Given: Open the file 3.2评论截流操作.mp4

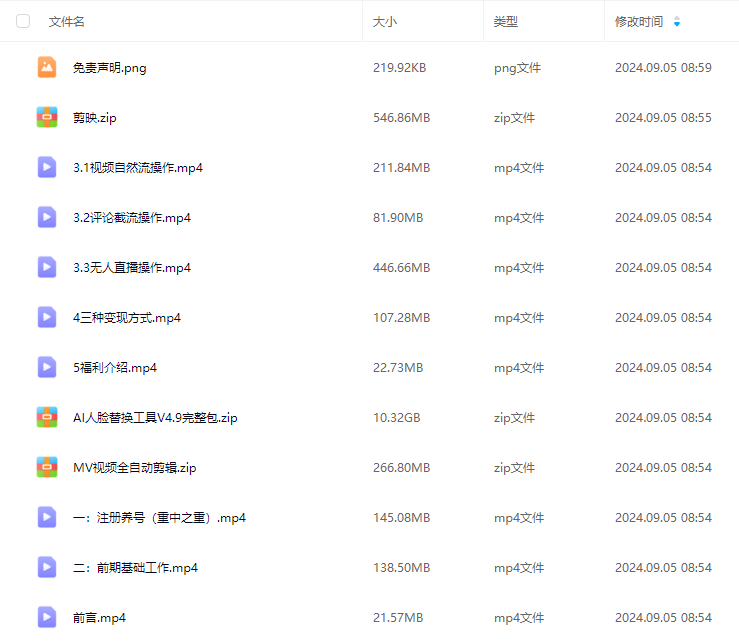Looking at the screenshot, I should pyautogui.click(x=132, y=217).
